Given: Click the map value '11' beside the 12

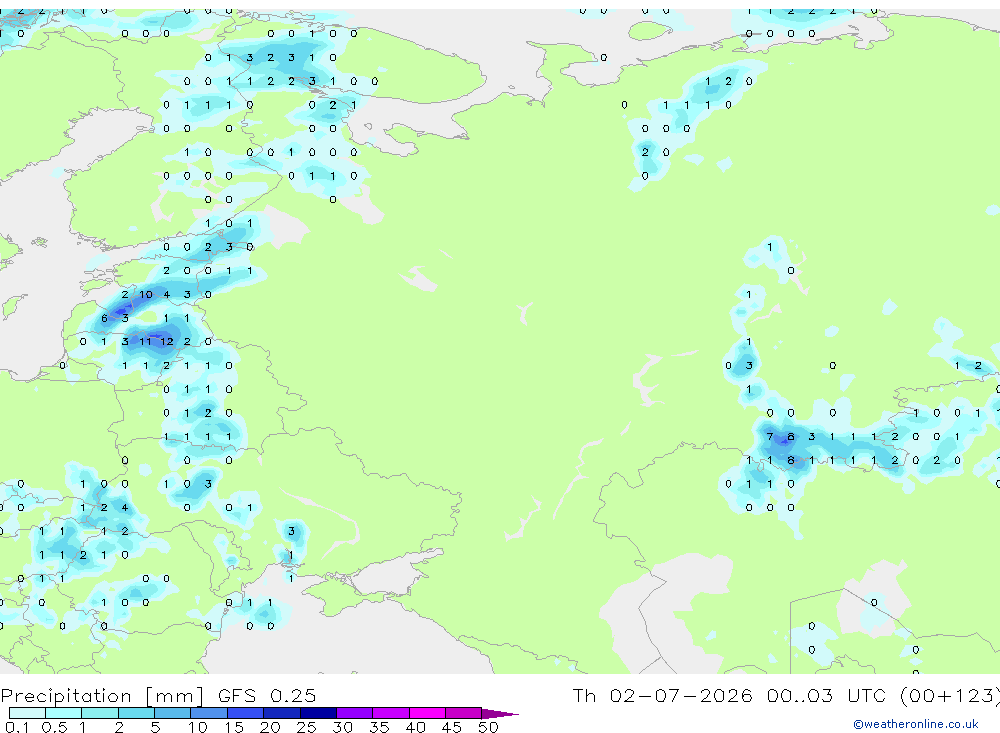Looking at the screenshot, I should [x=145, y=341].
